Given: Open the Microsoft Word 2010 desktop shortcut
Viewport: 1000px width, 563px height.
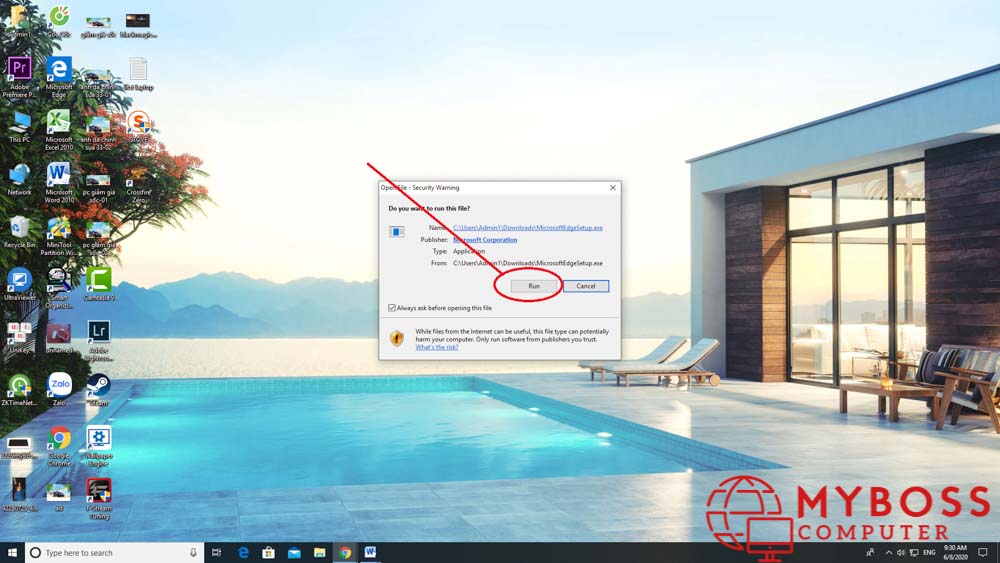Looking at the screenshot, I should tap(59, 174).
